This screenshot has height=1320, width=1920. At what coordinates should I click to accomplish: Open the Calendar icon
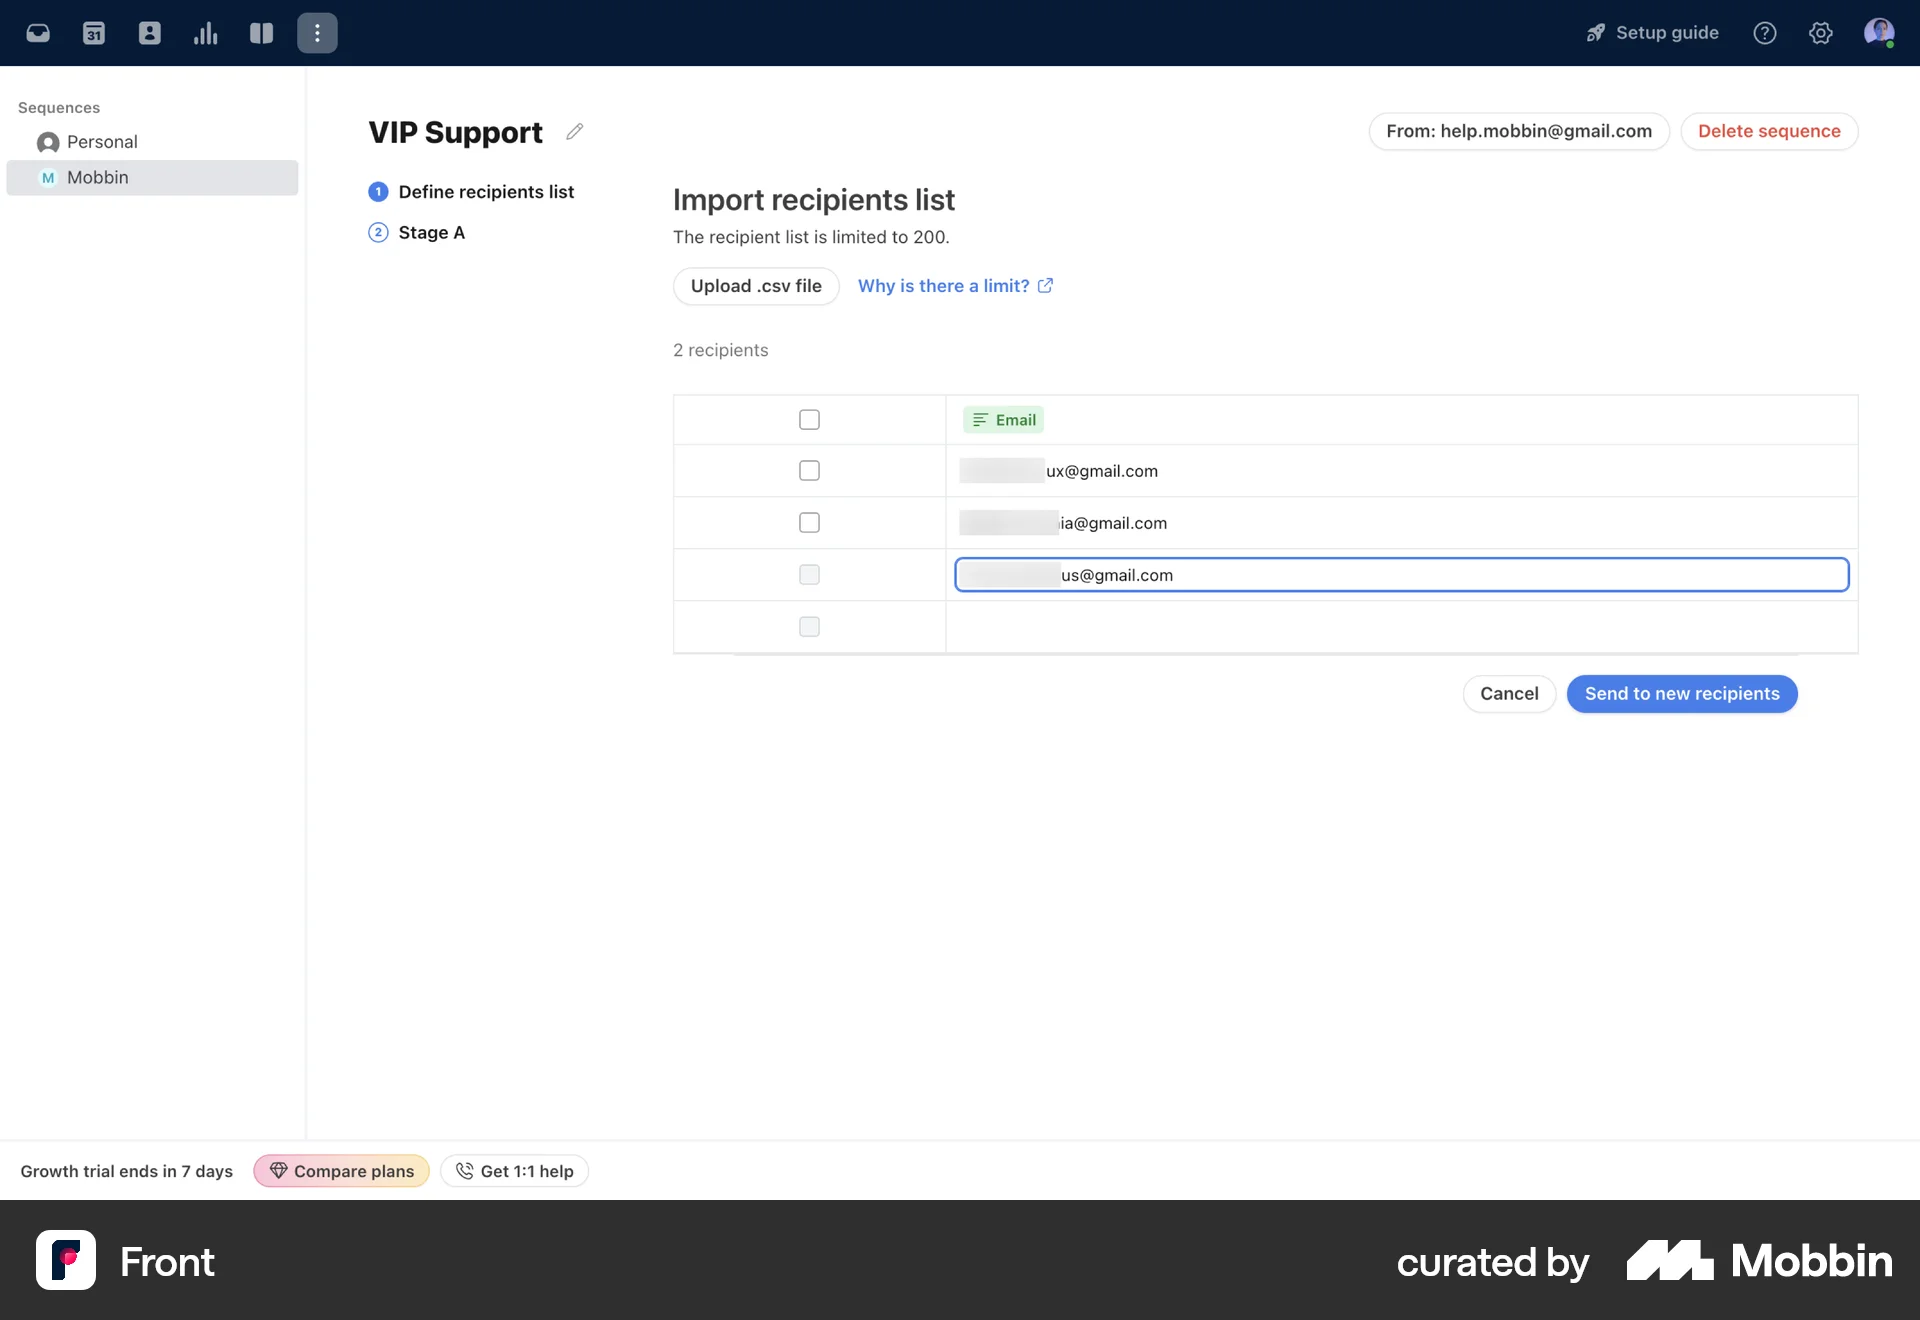pos(93,32)
